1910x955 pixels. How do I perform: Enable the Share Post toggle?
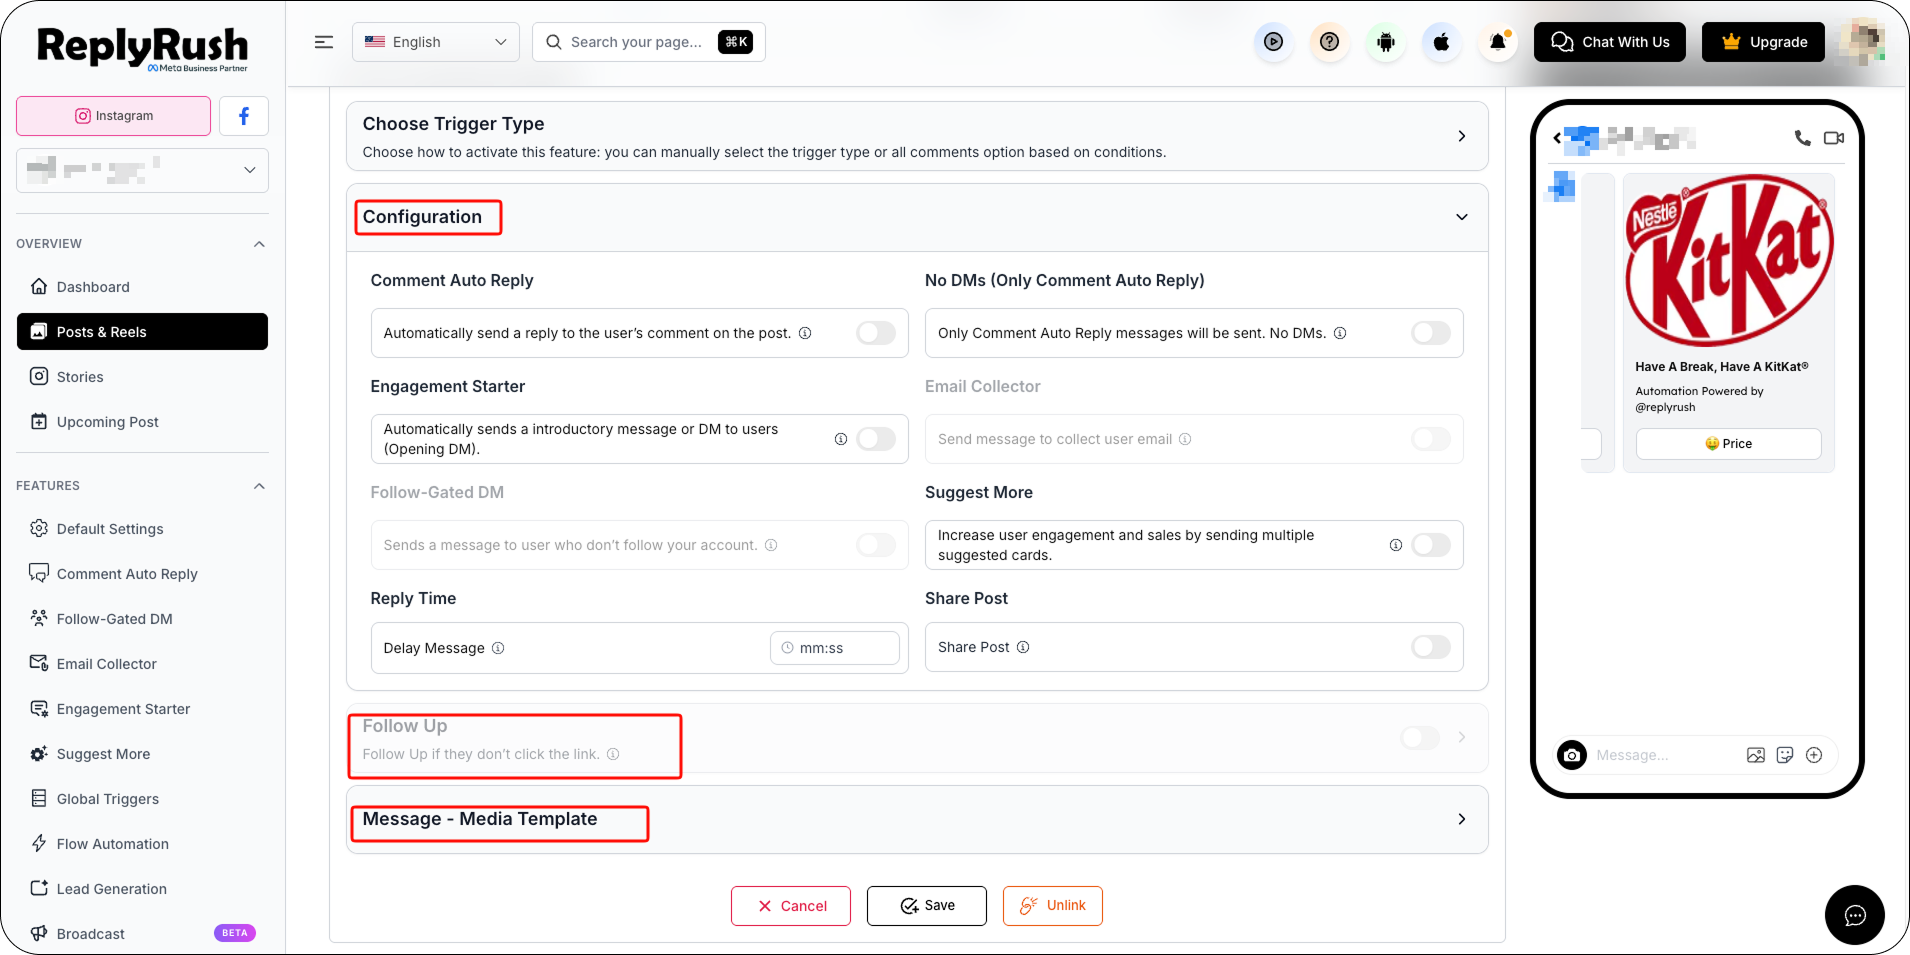[1431, 647]
